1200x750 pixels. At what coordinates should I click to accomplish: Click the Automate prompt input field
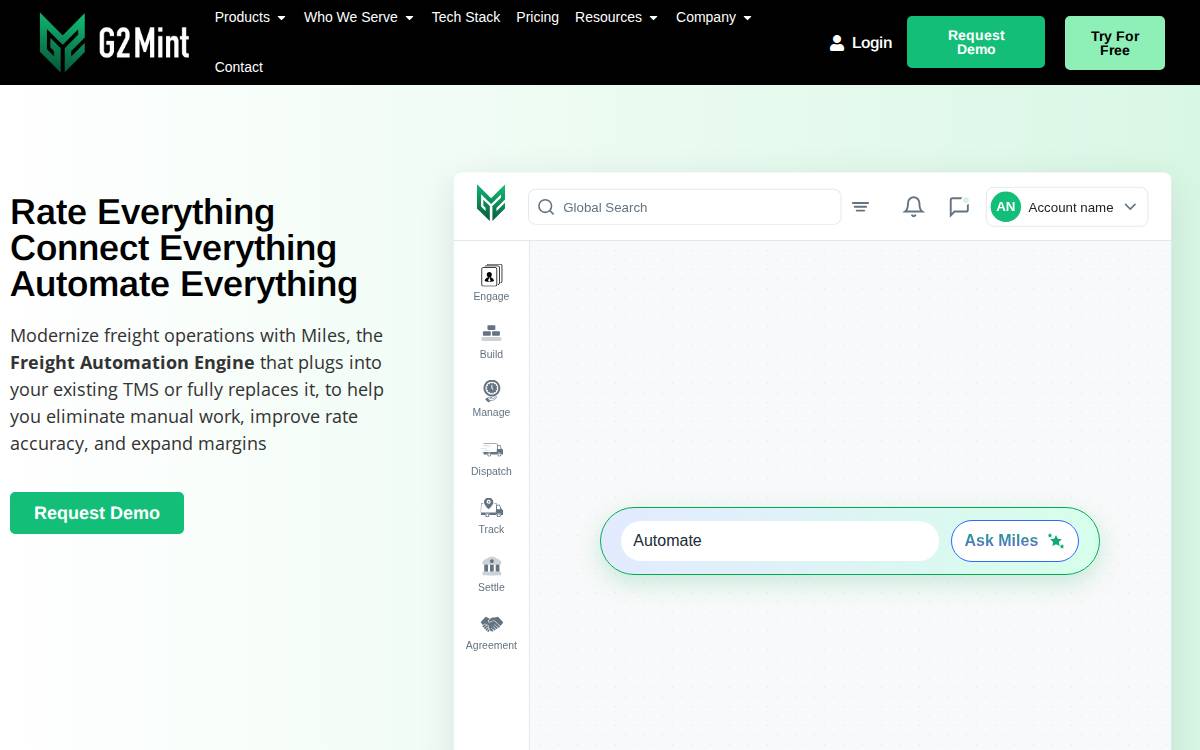point(780,540)
